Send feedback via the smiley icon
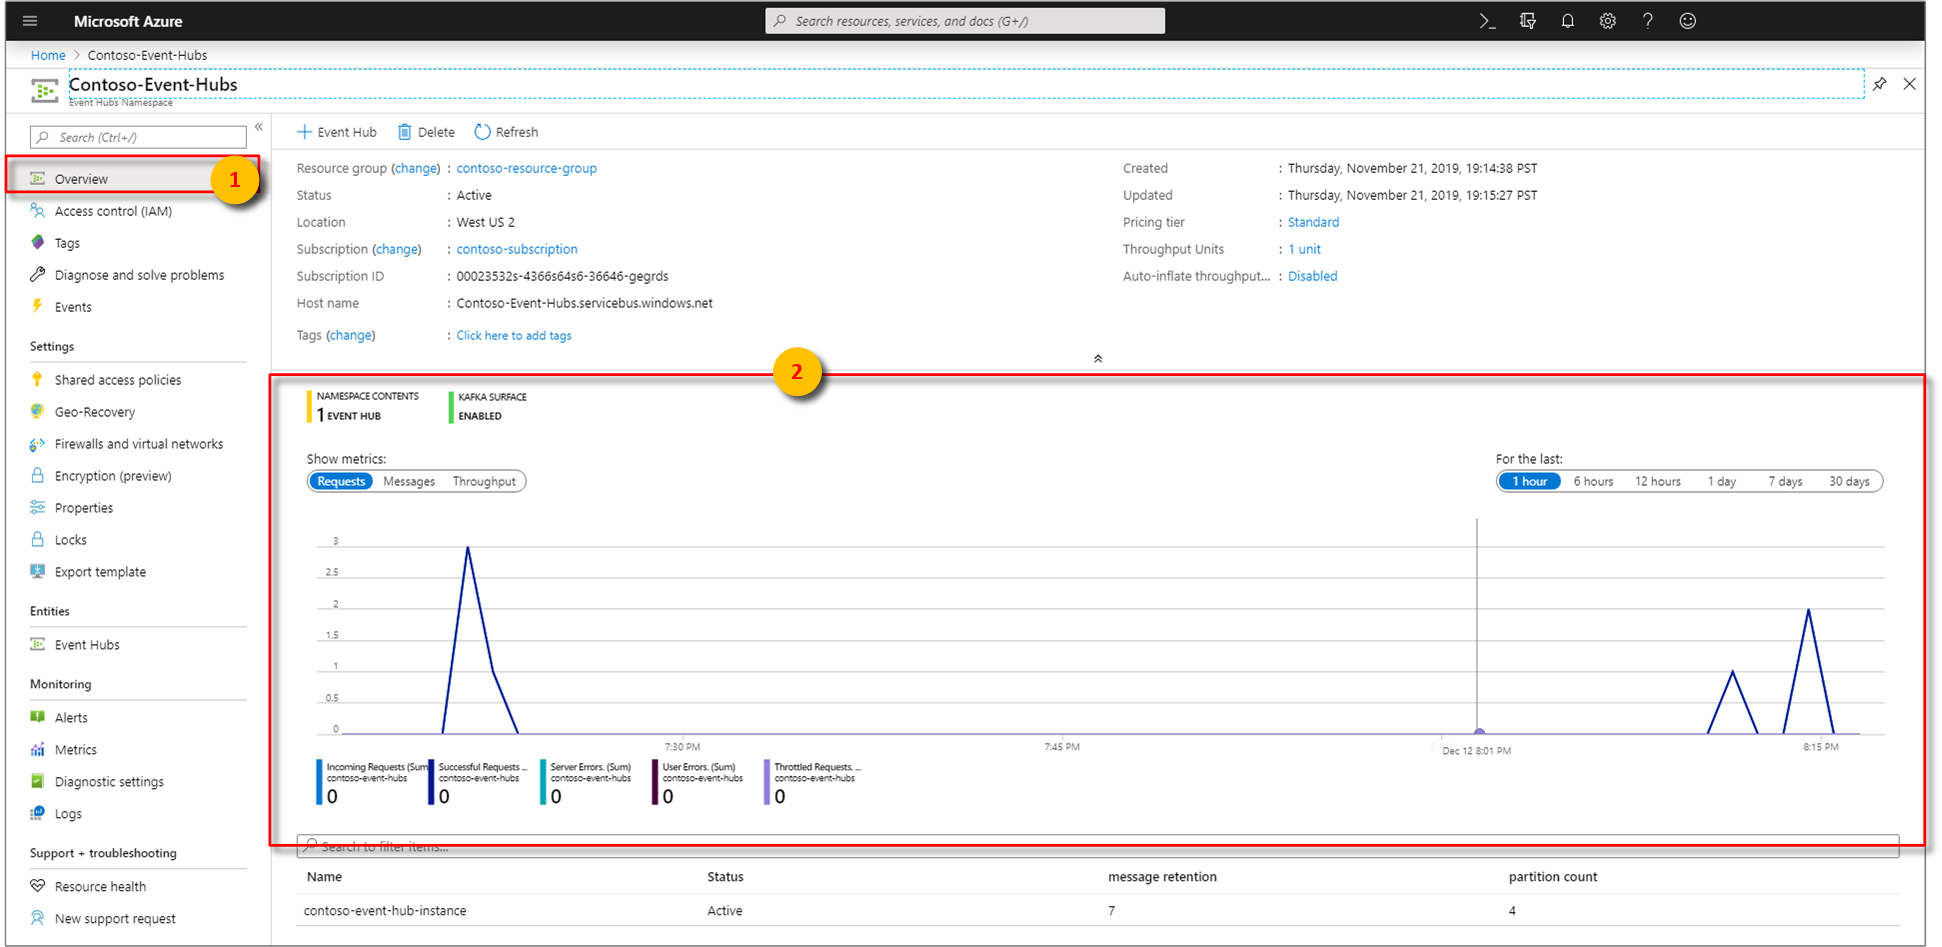Viewport: 1942px width, 947px height. 1687,20
